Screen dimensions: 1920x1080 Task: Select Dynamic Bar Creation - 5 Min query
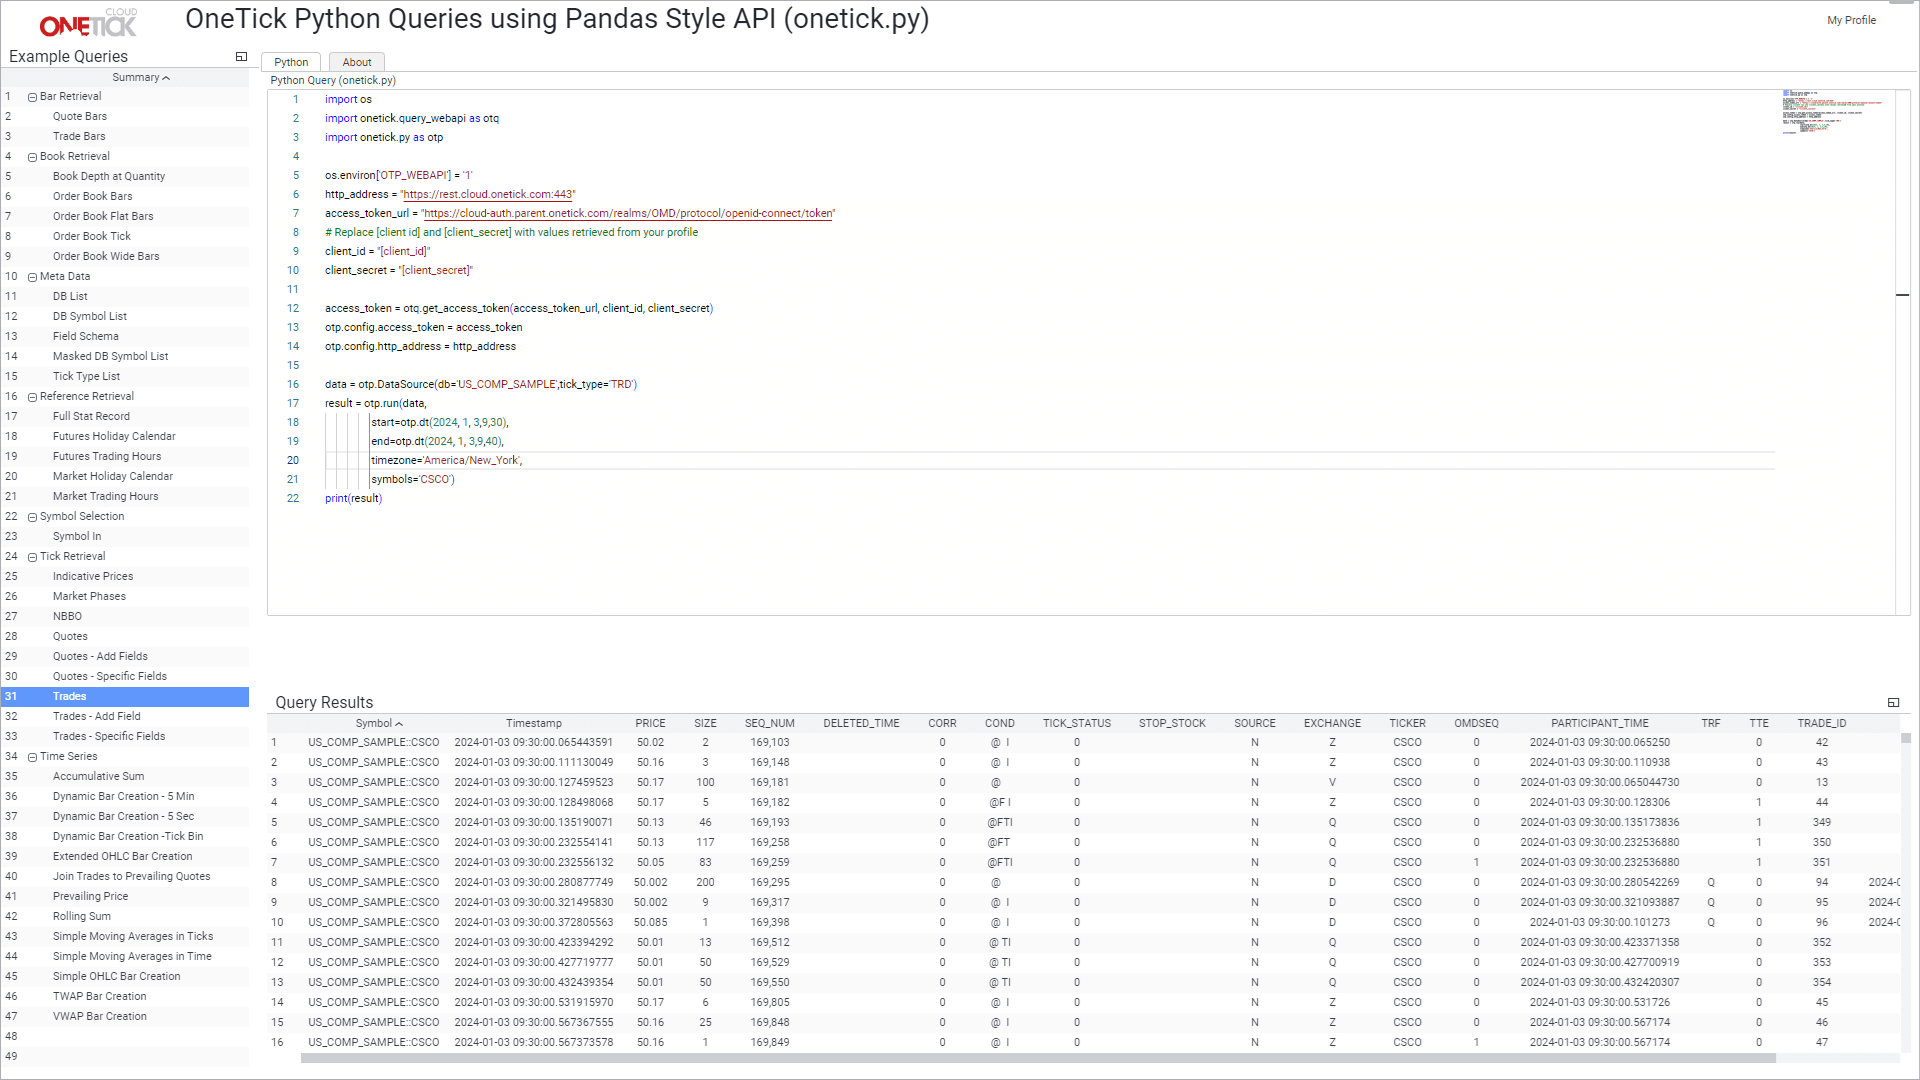[x=123, y=796]
